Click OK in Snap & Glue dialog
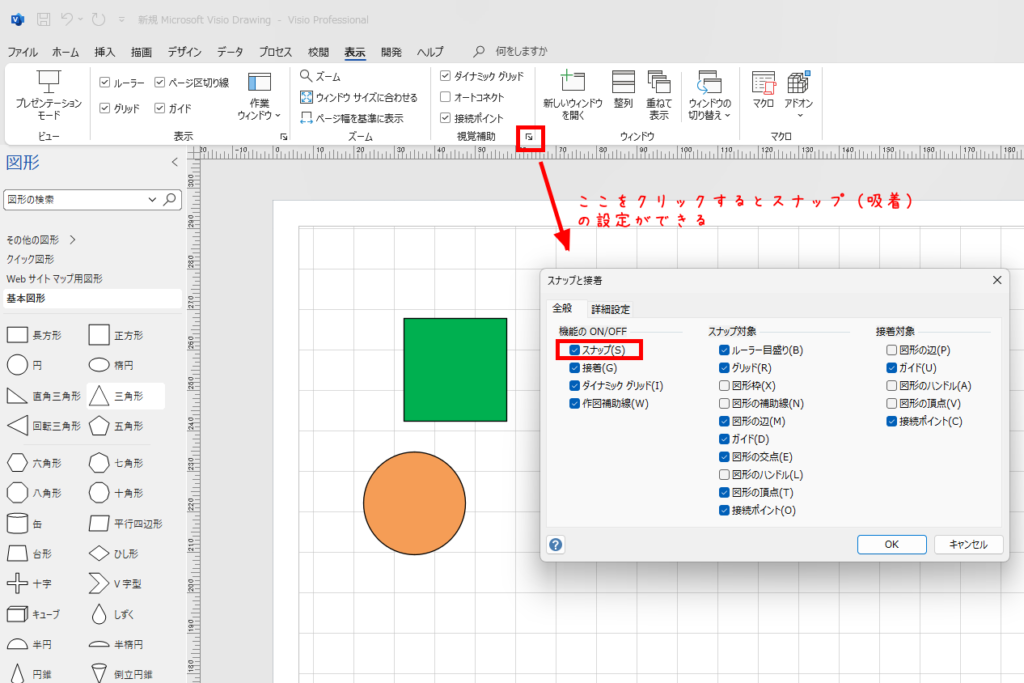Screen dimensions: 1024x683 coord(891,544)
